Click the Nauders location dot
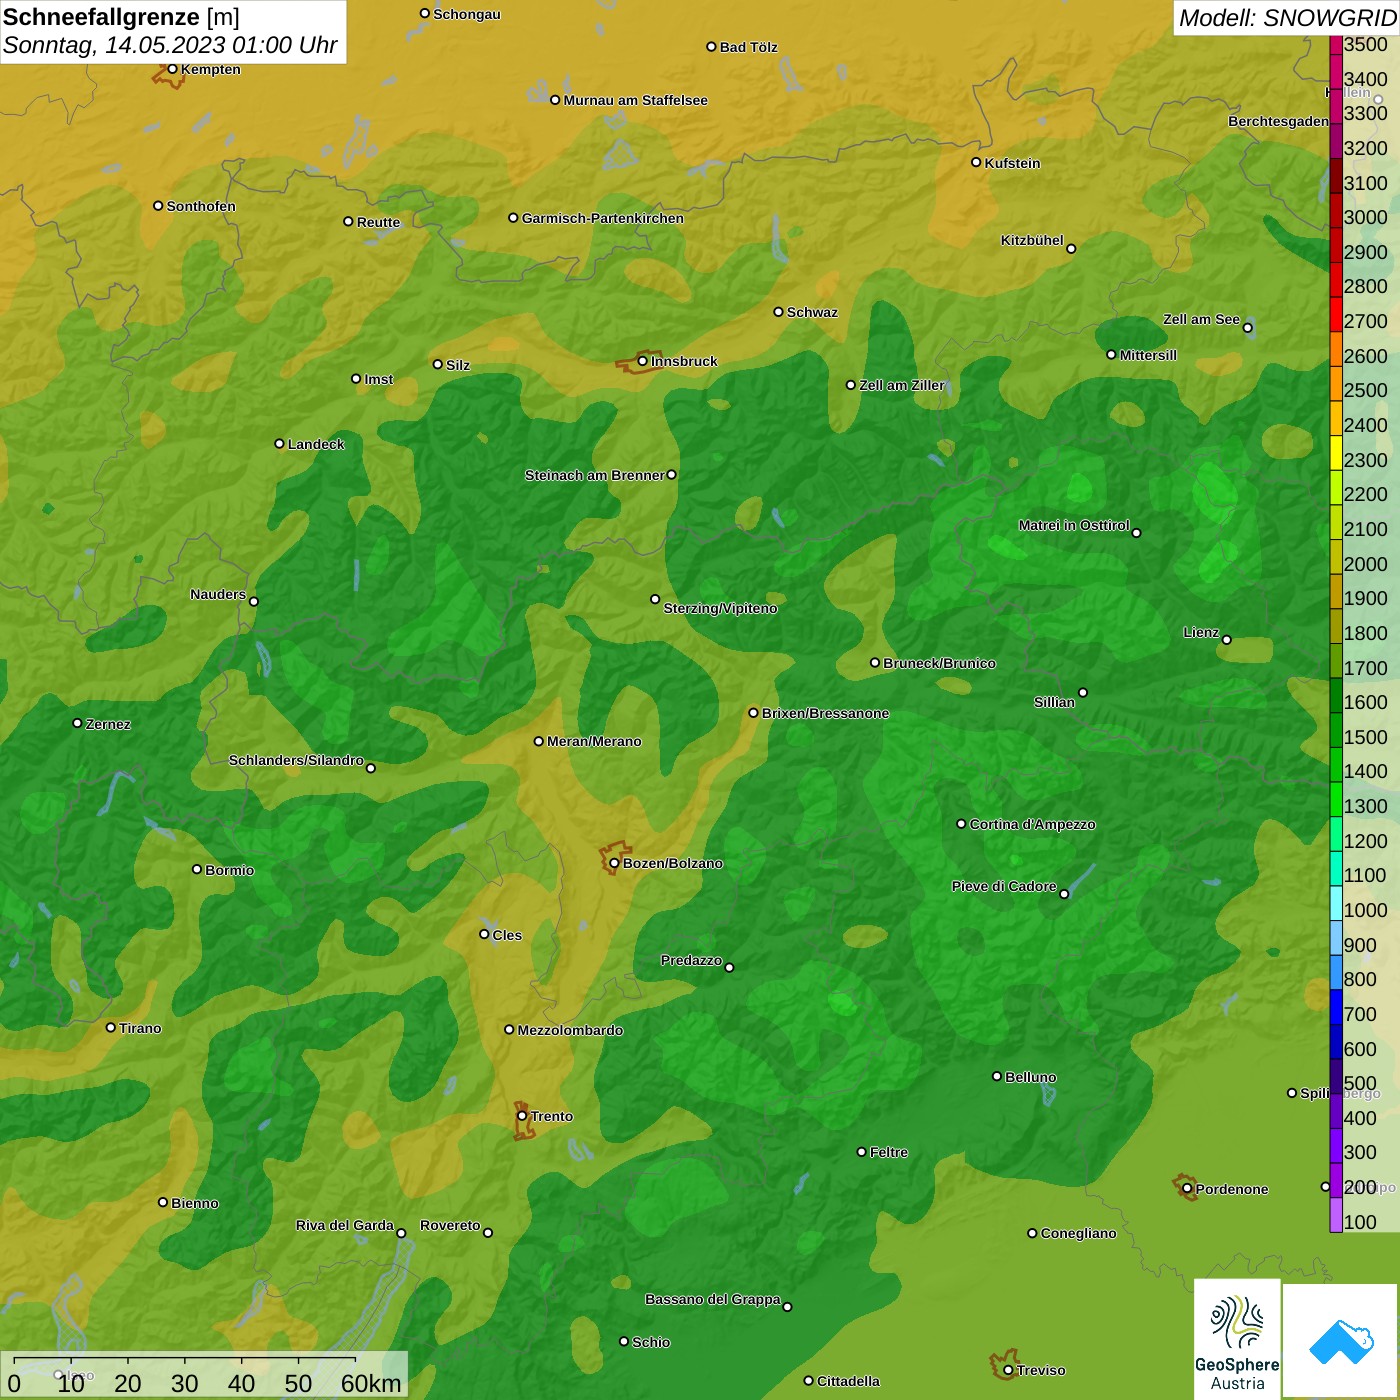Screen dimensions: 1400x1400 click(254, 601)
